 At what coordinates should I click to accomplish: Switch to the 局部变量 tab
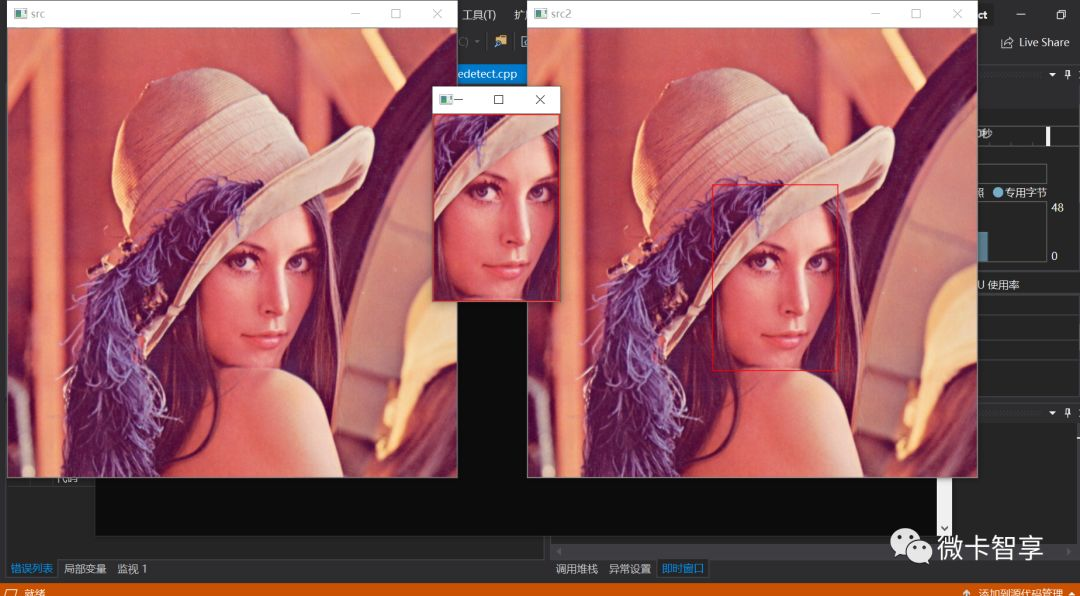[85, 568]
